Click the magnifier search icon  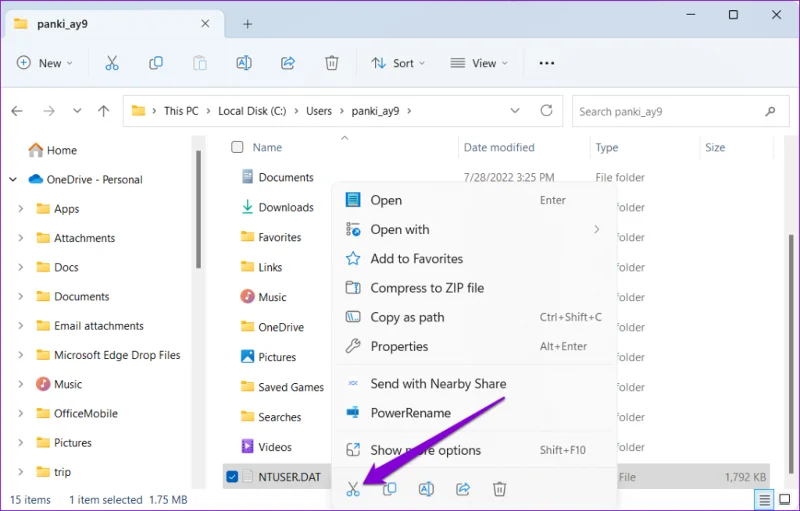click(770, 111)
